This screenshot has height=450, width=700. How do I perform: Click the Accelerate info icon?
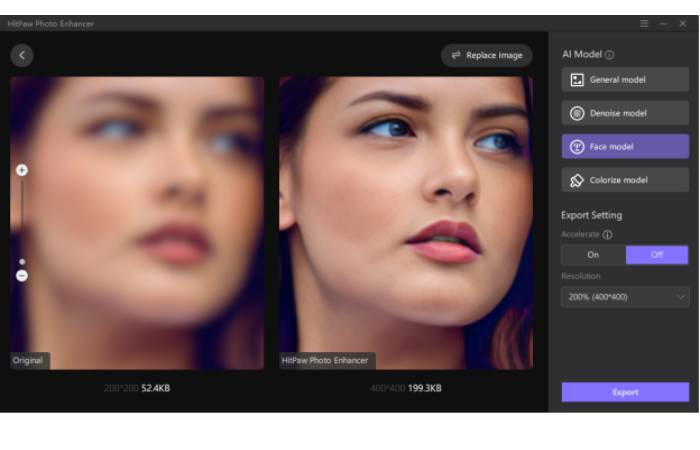(x=607, y=235)
